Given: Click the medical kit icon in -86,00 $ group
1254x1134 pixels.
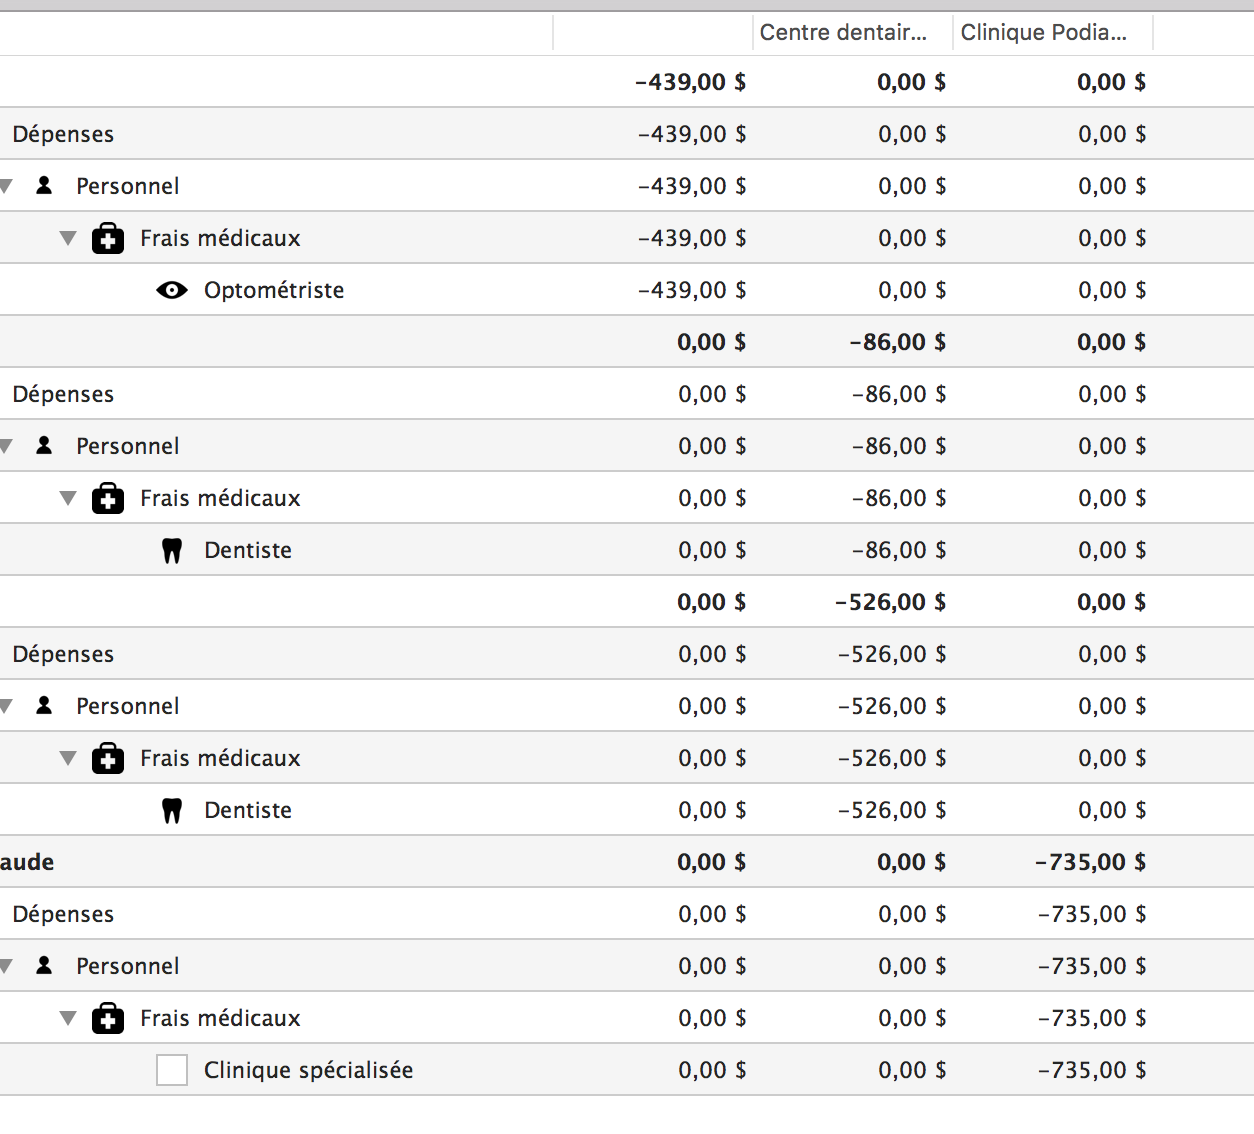Looking at the screenshot, I should click(x=108, y=498).
